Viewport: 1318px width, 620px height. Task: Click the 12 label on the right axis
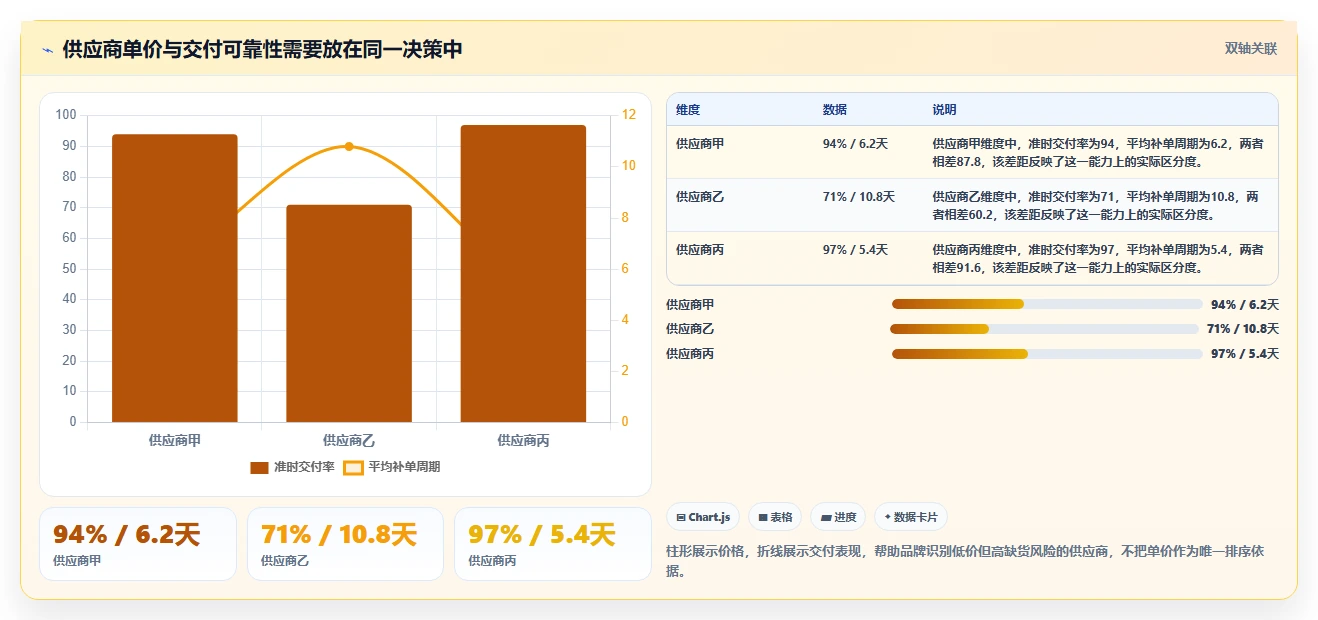(x=629, y=115)
